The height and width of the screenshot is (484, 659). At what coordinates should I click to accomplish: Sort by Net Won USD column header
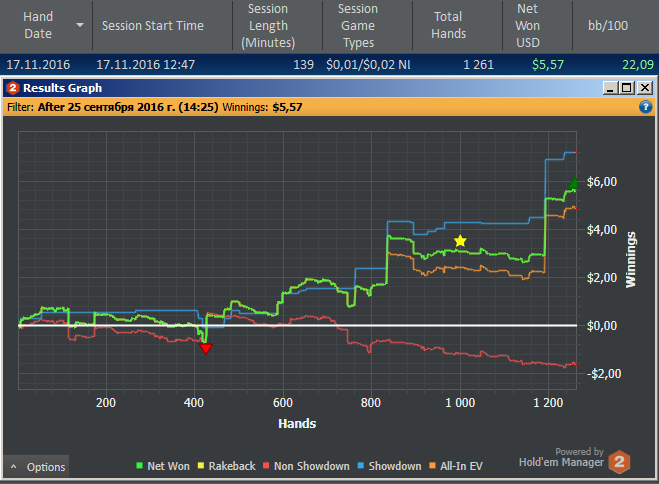(537, 26)
